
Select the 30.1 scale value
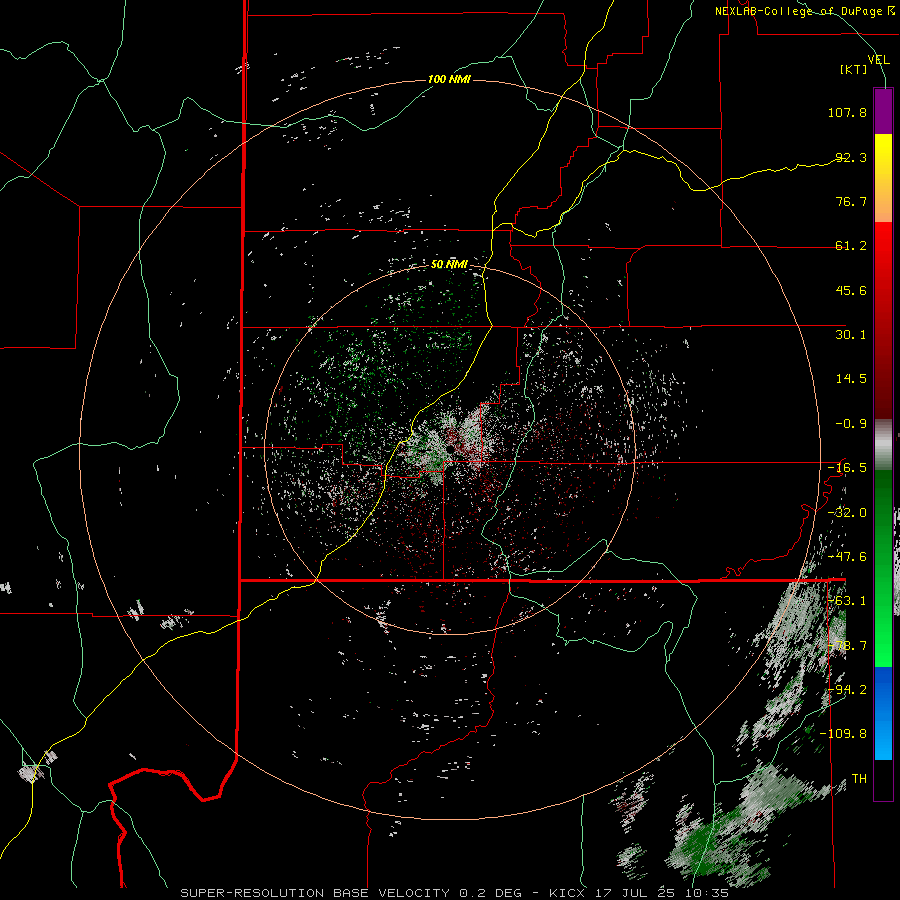pyautogui.click(x=851, y=335)
